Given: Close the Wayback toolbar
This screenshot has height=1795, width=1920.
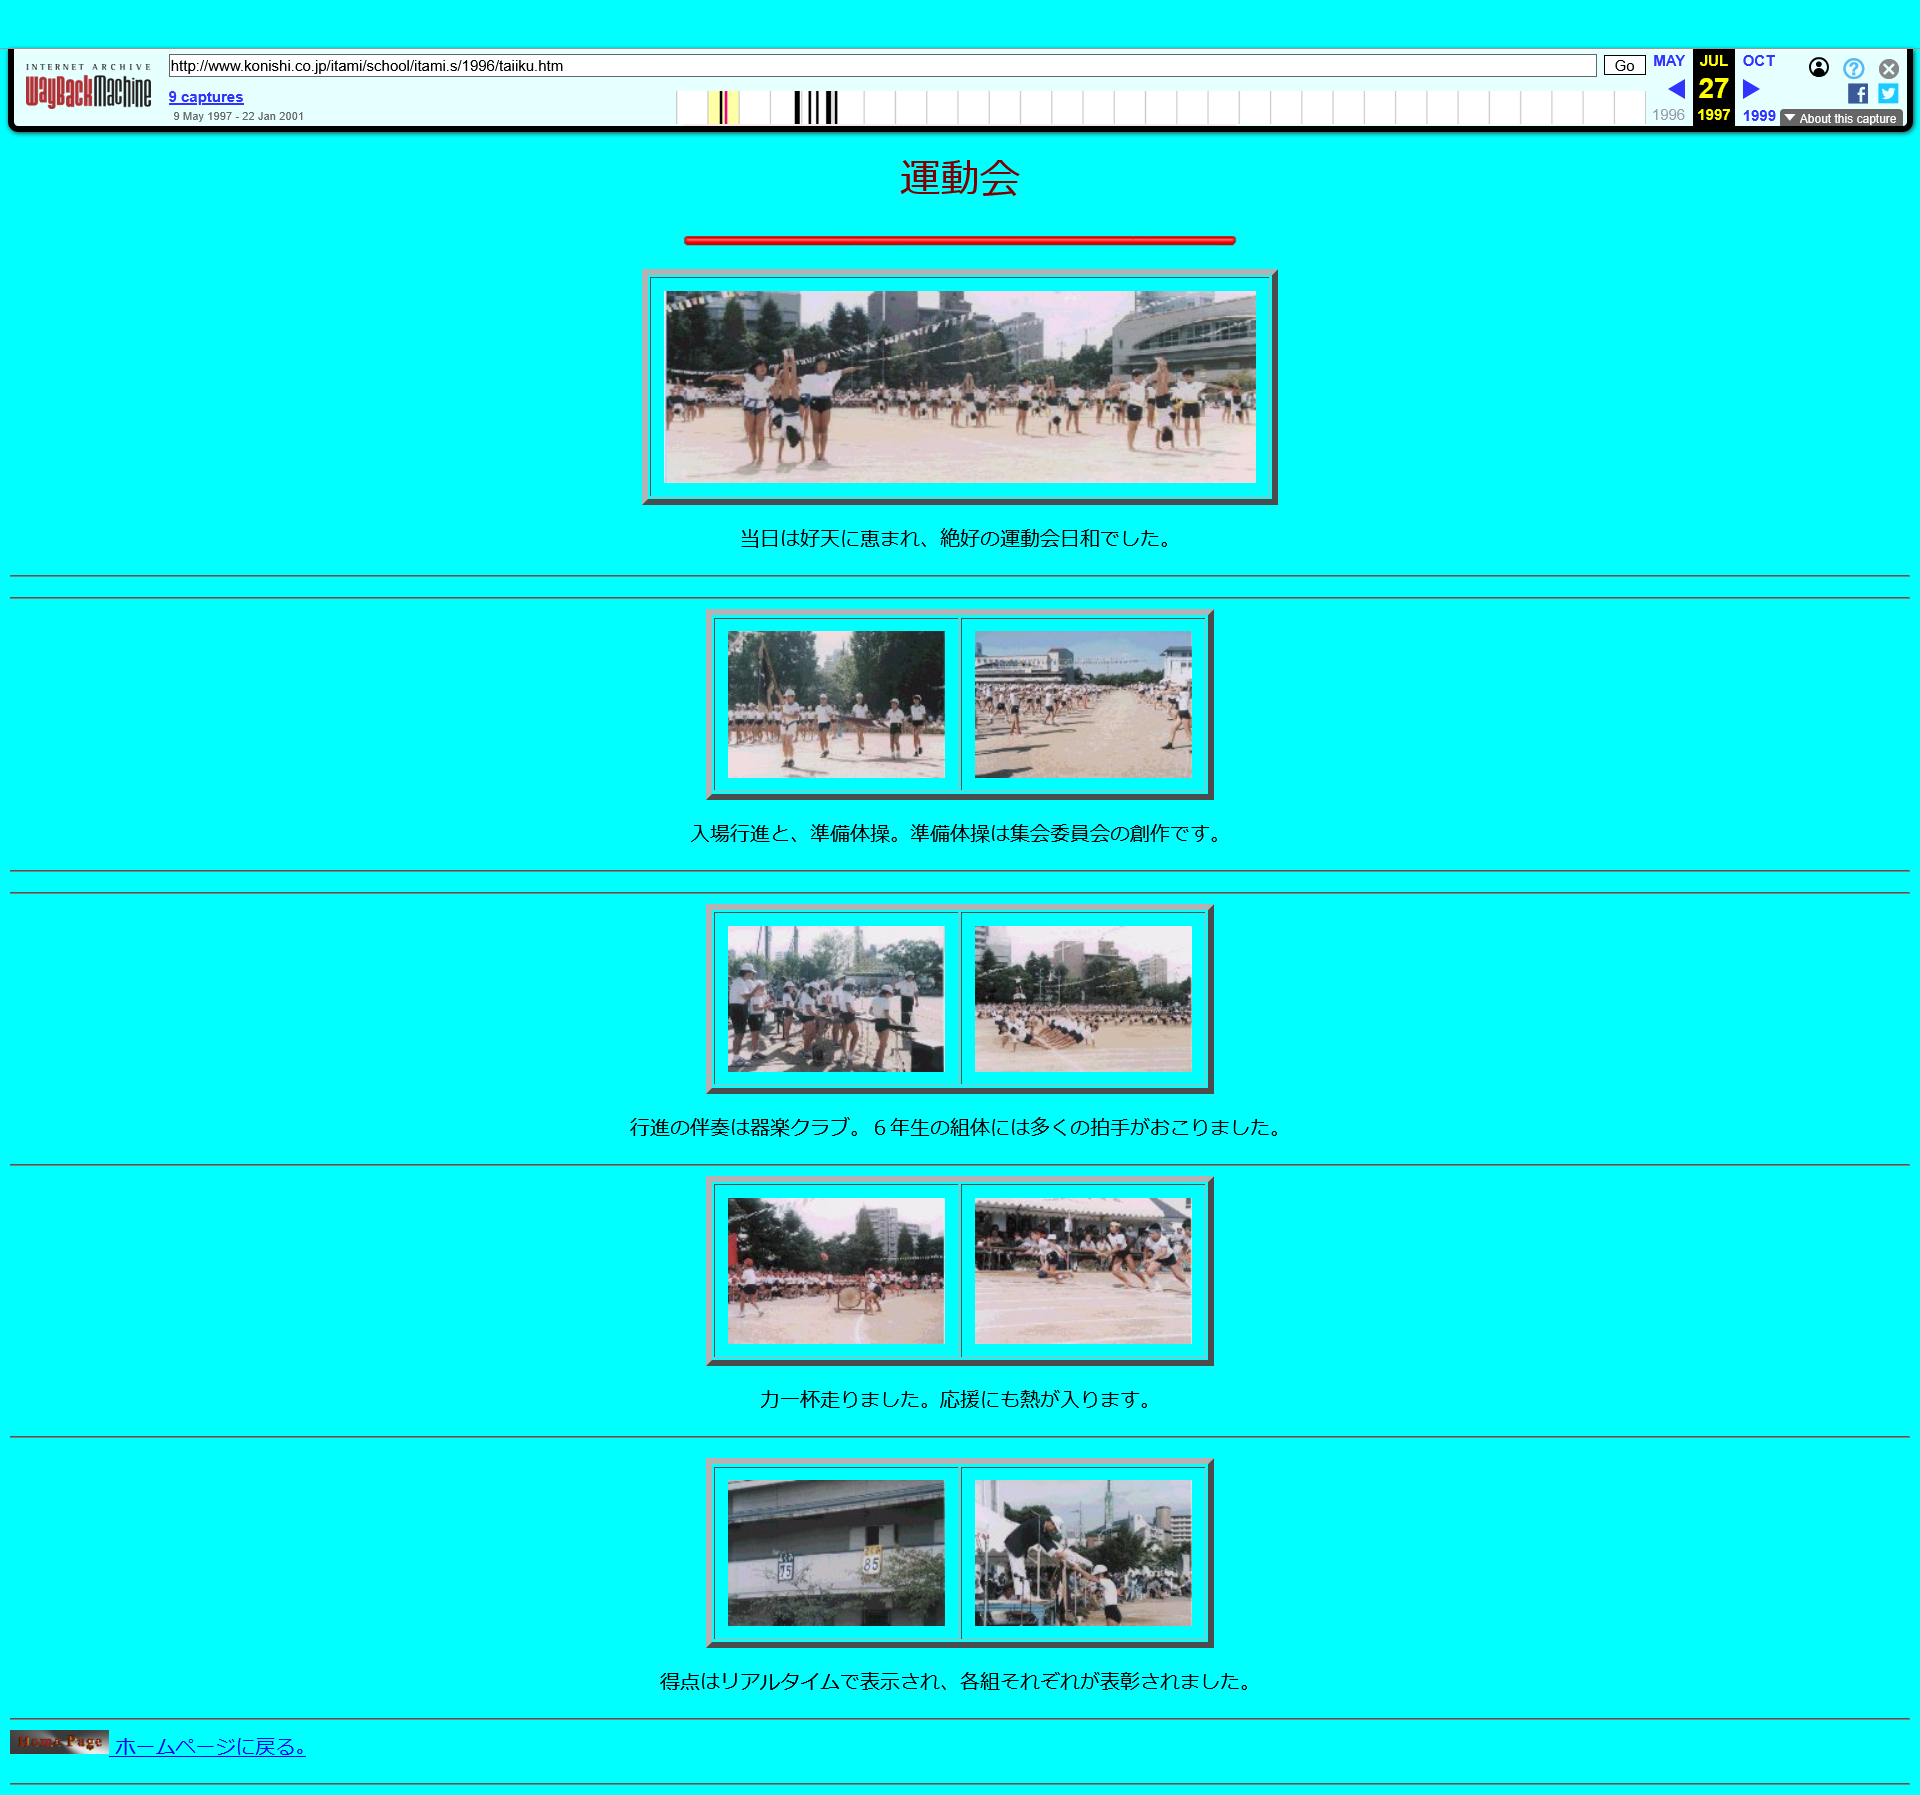Looking at the screenshot, I should pyautogui.click(x=1888, y=69).
